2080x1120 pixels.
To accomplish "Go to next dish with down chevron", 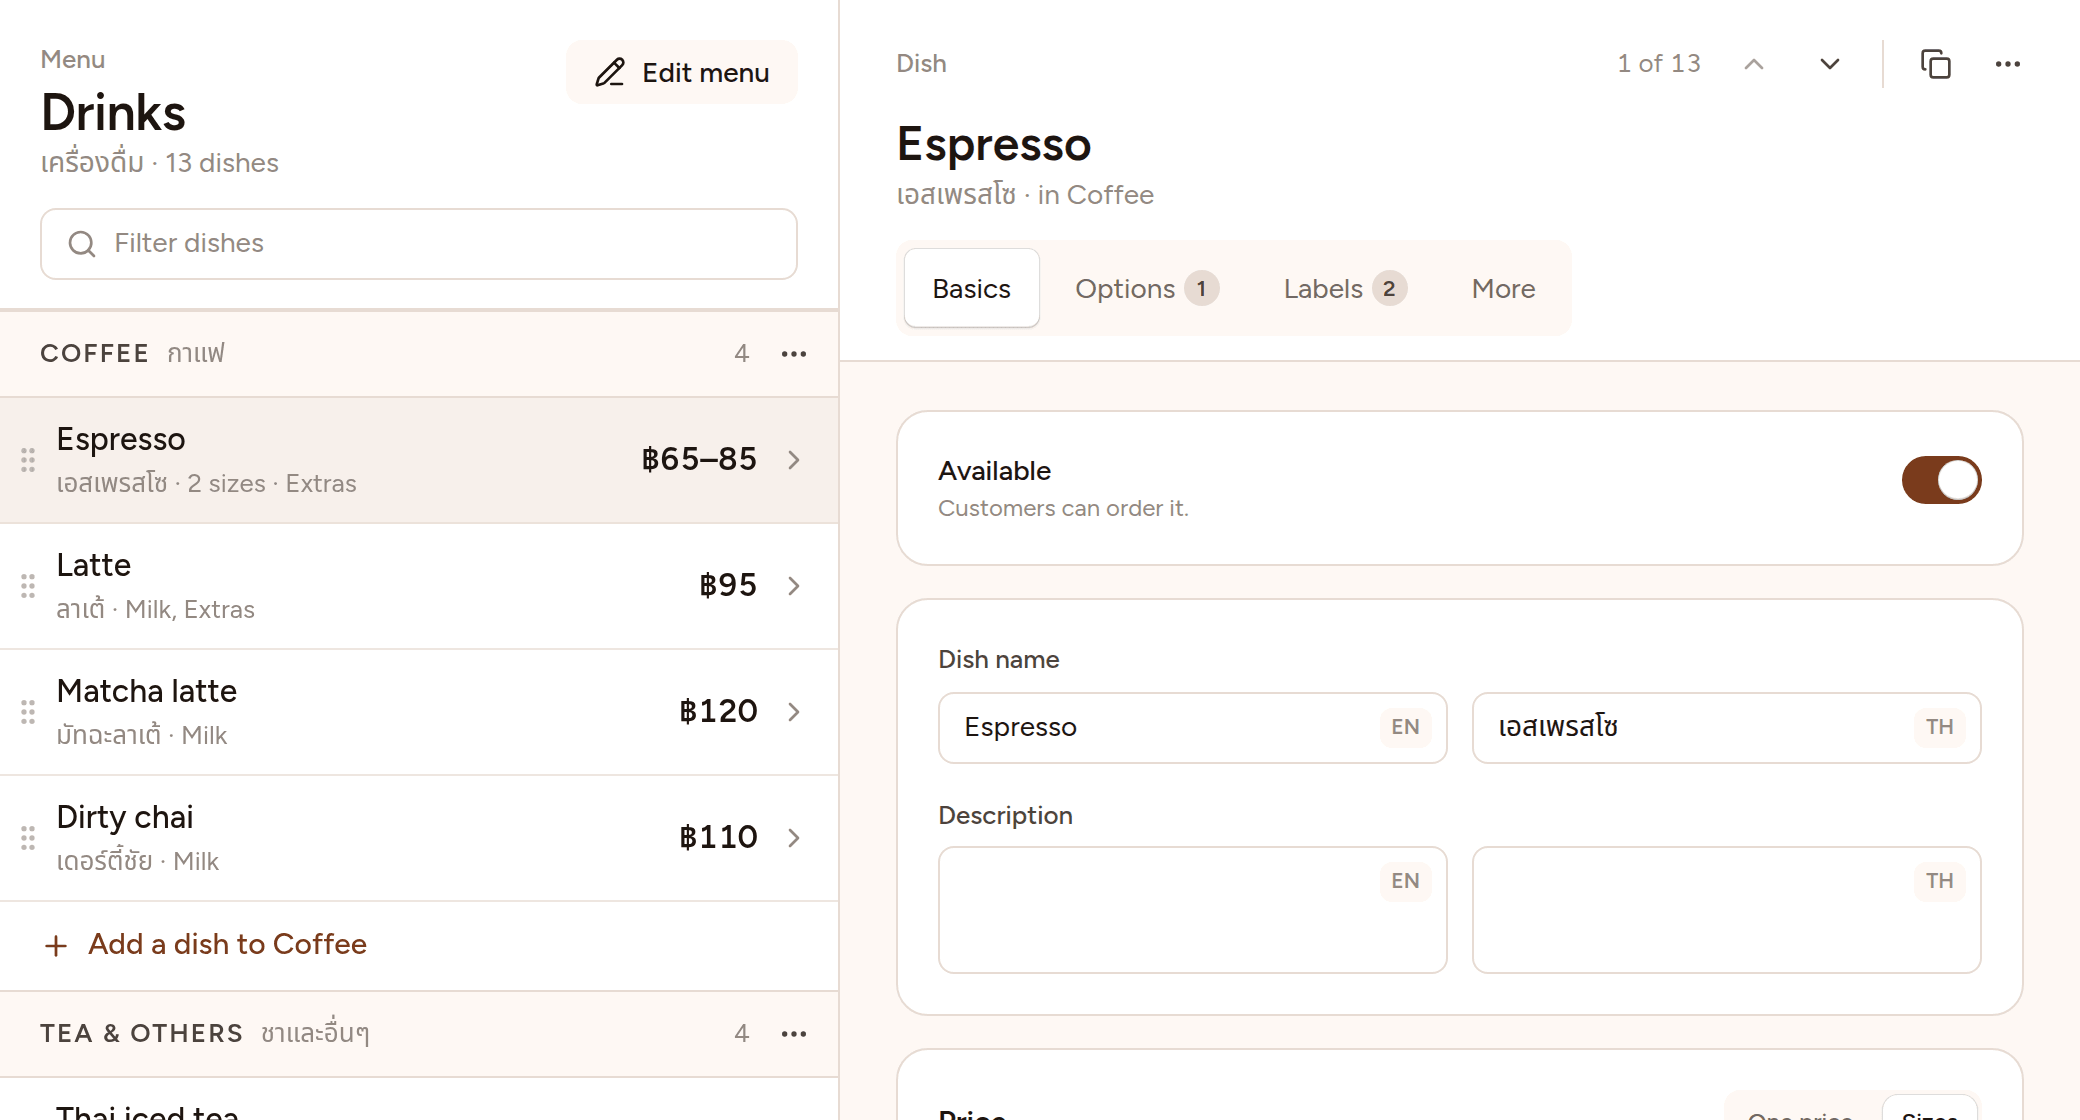I will pos(1829,64).
